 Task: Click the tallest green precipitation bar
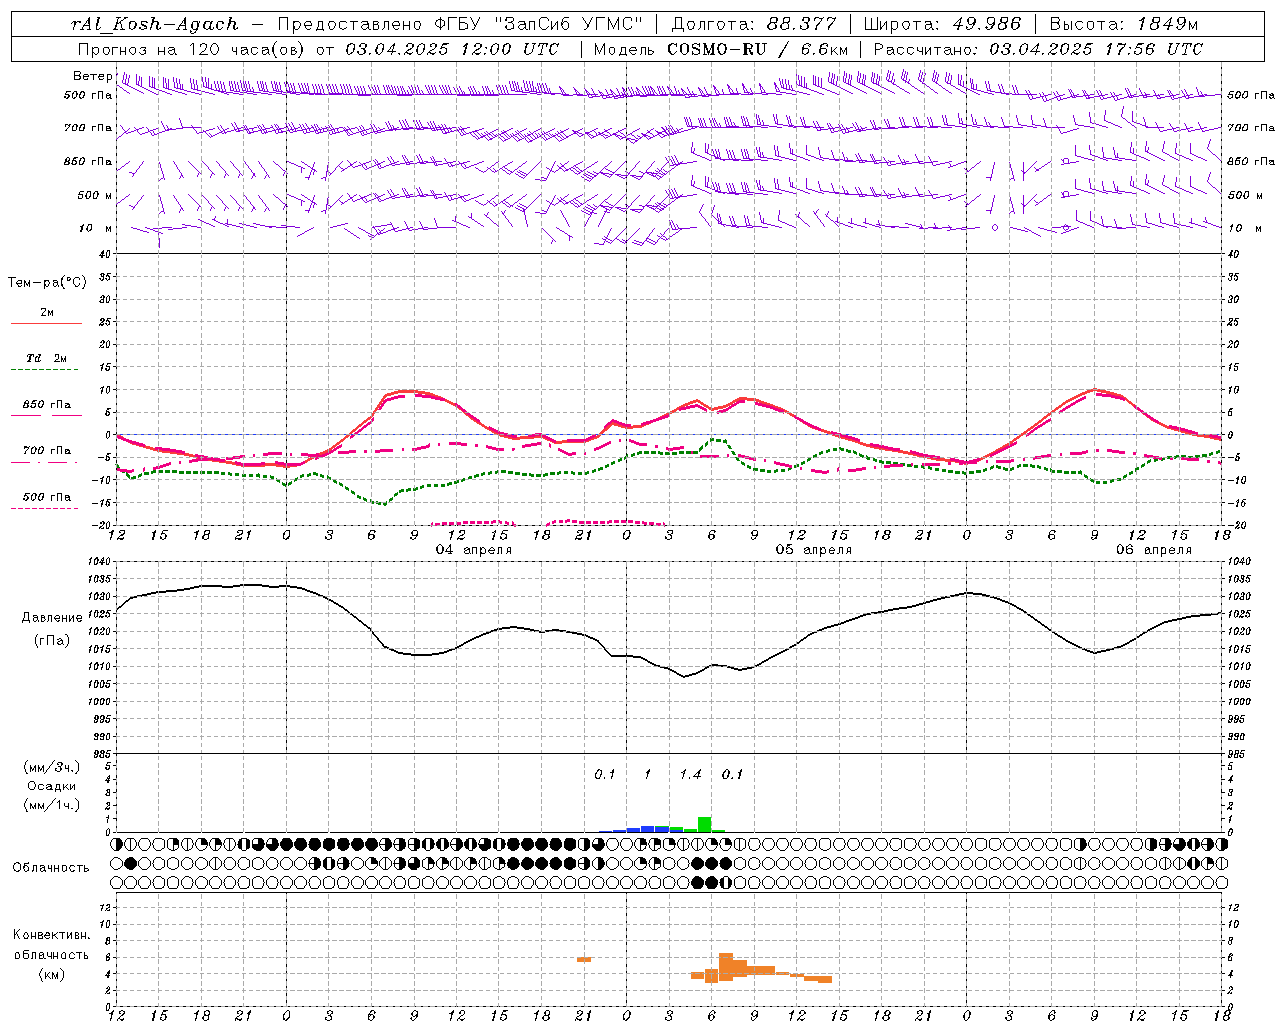[704, 824]
